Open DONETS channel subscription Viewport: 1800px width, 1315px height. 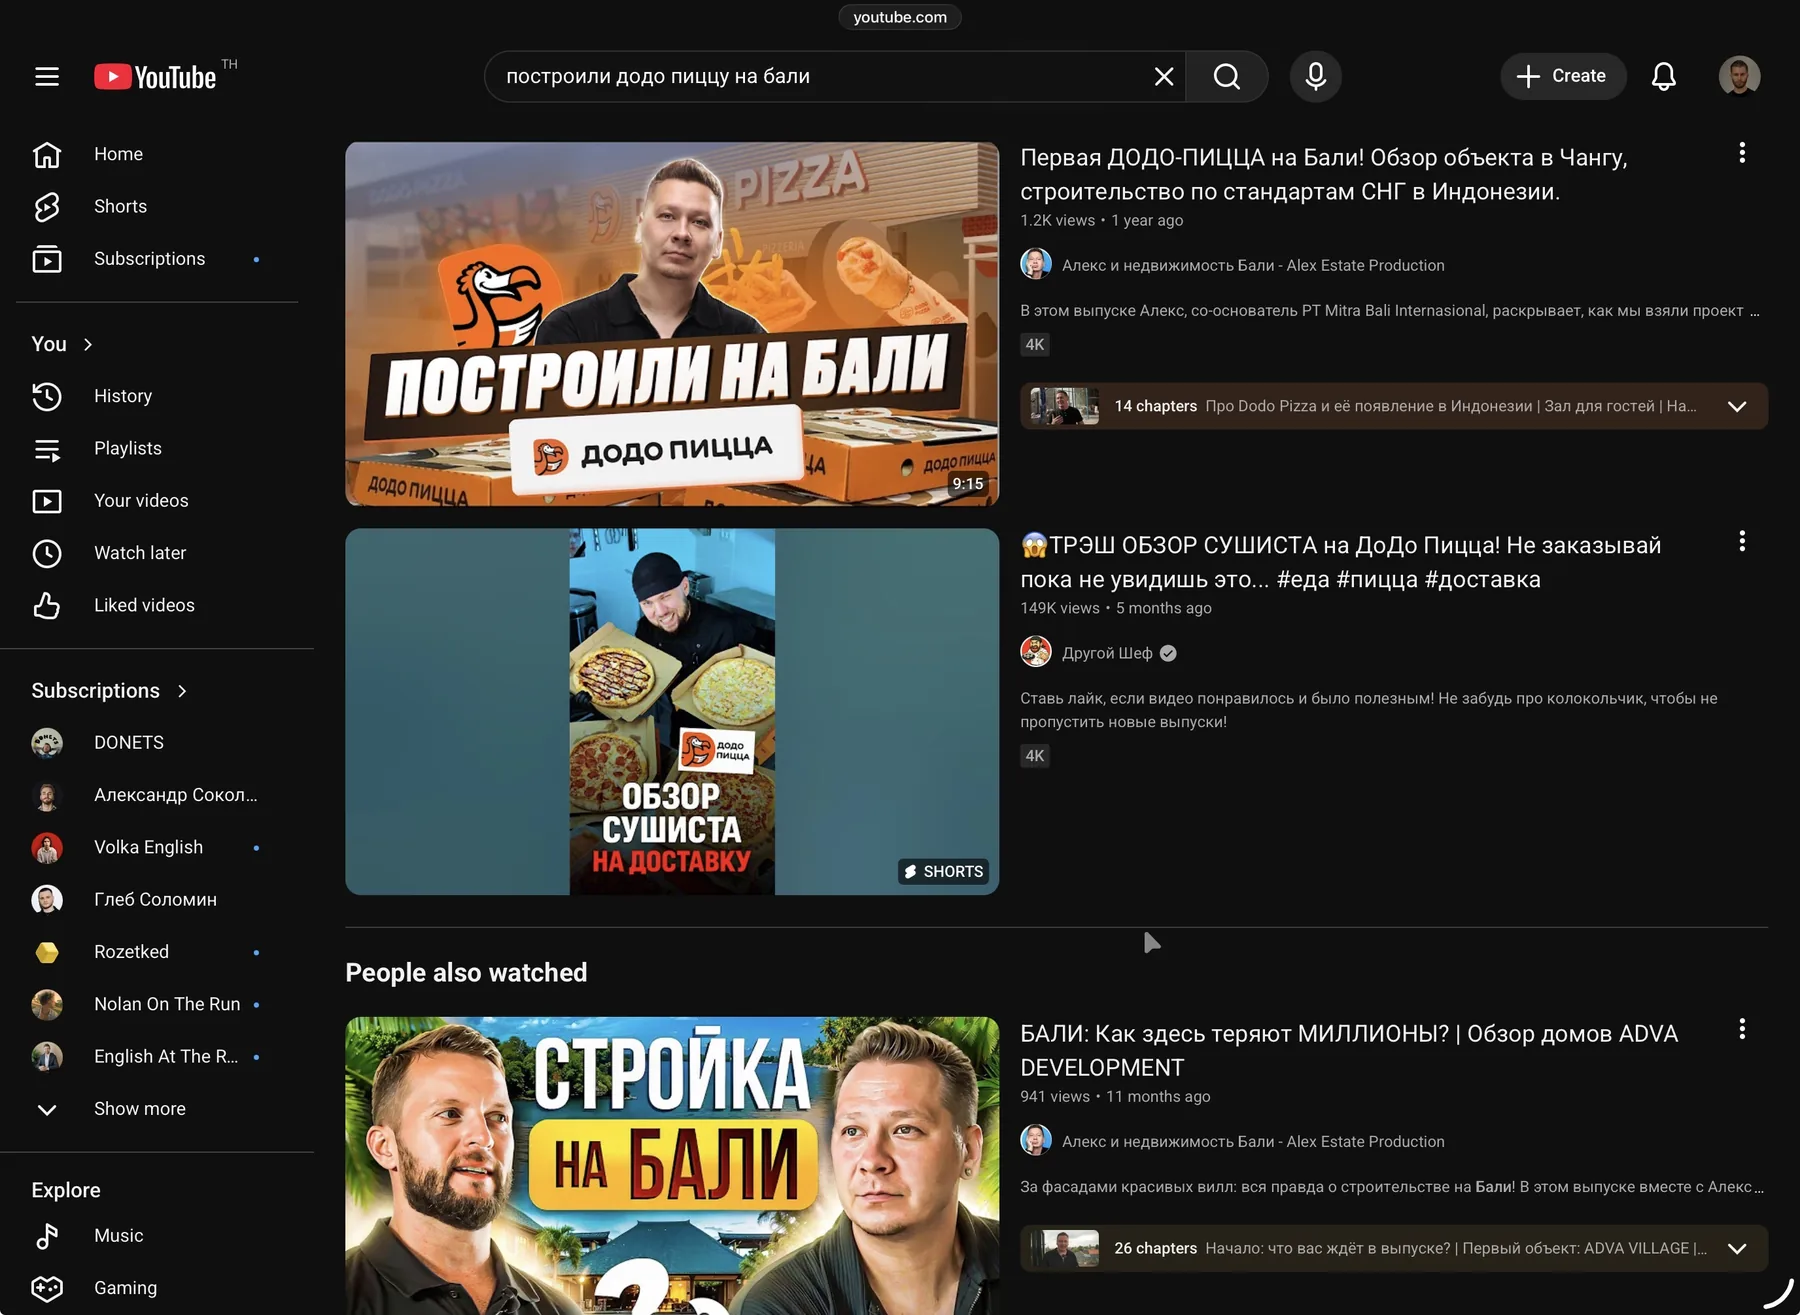click(157, 743)
